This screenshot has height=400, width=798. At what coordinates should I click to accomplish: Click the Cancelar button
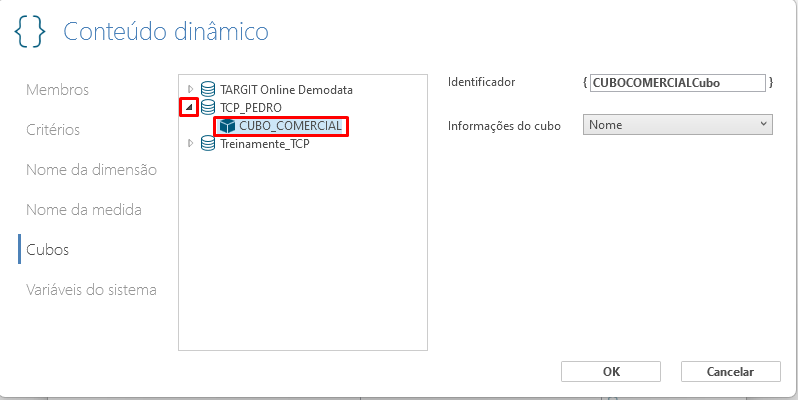730,372
